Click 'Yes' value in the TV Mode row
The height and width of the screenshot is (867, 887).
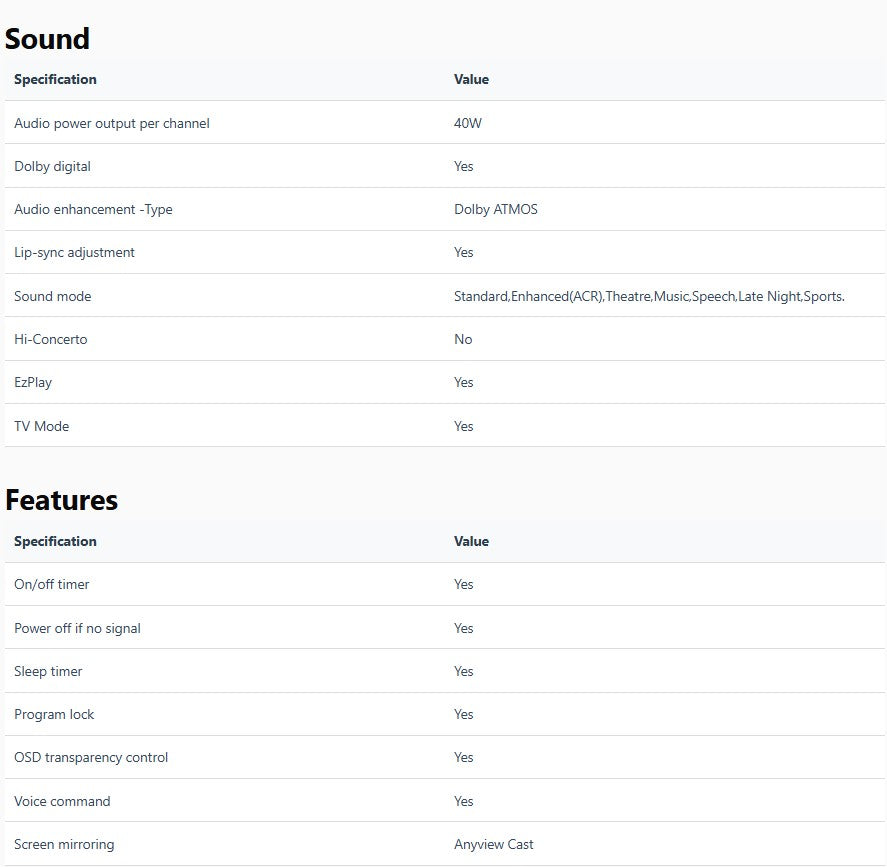point(463,426)
